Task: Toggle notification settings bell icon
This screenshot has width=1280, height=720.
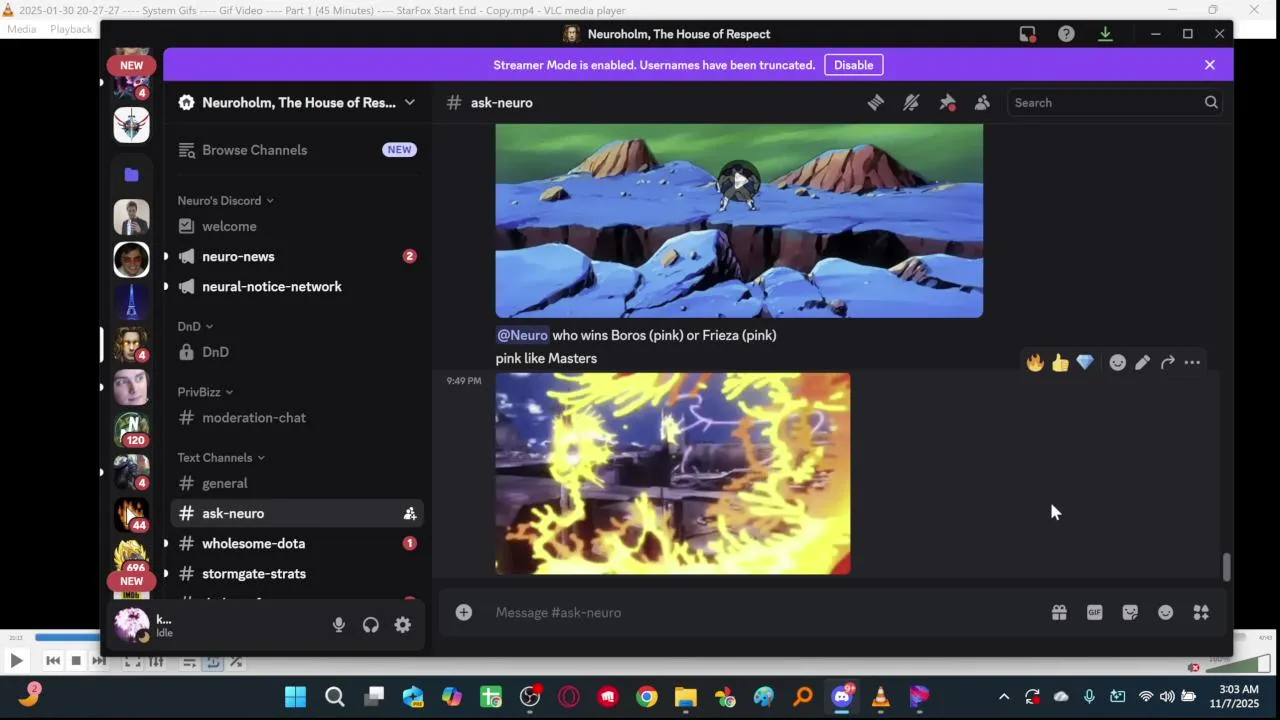Action: (911, 102)
